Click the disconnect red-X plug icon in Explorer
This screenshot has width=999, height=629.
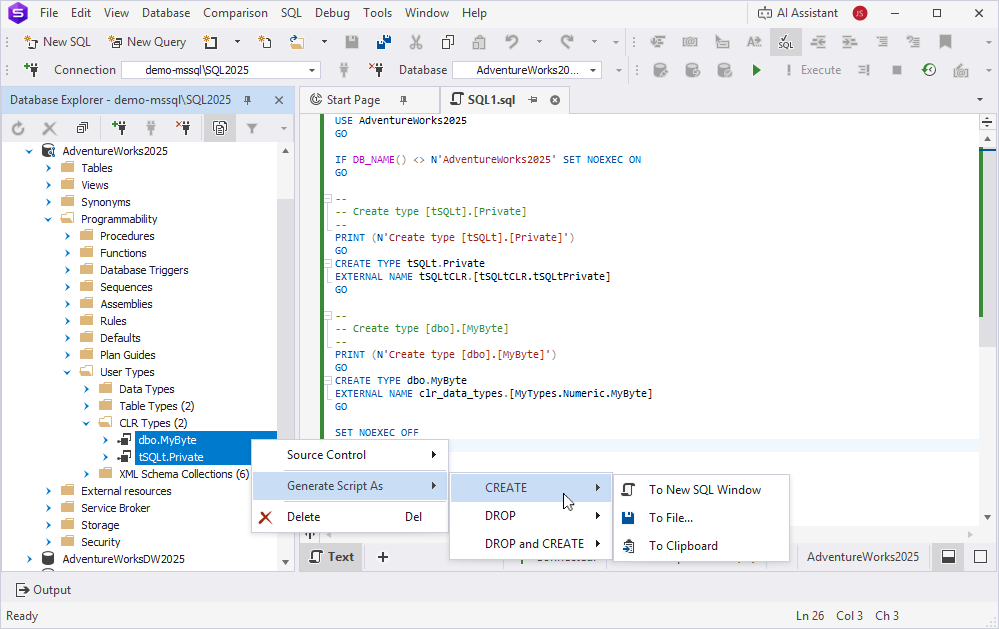[183, 129]
